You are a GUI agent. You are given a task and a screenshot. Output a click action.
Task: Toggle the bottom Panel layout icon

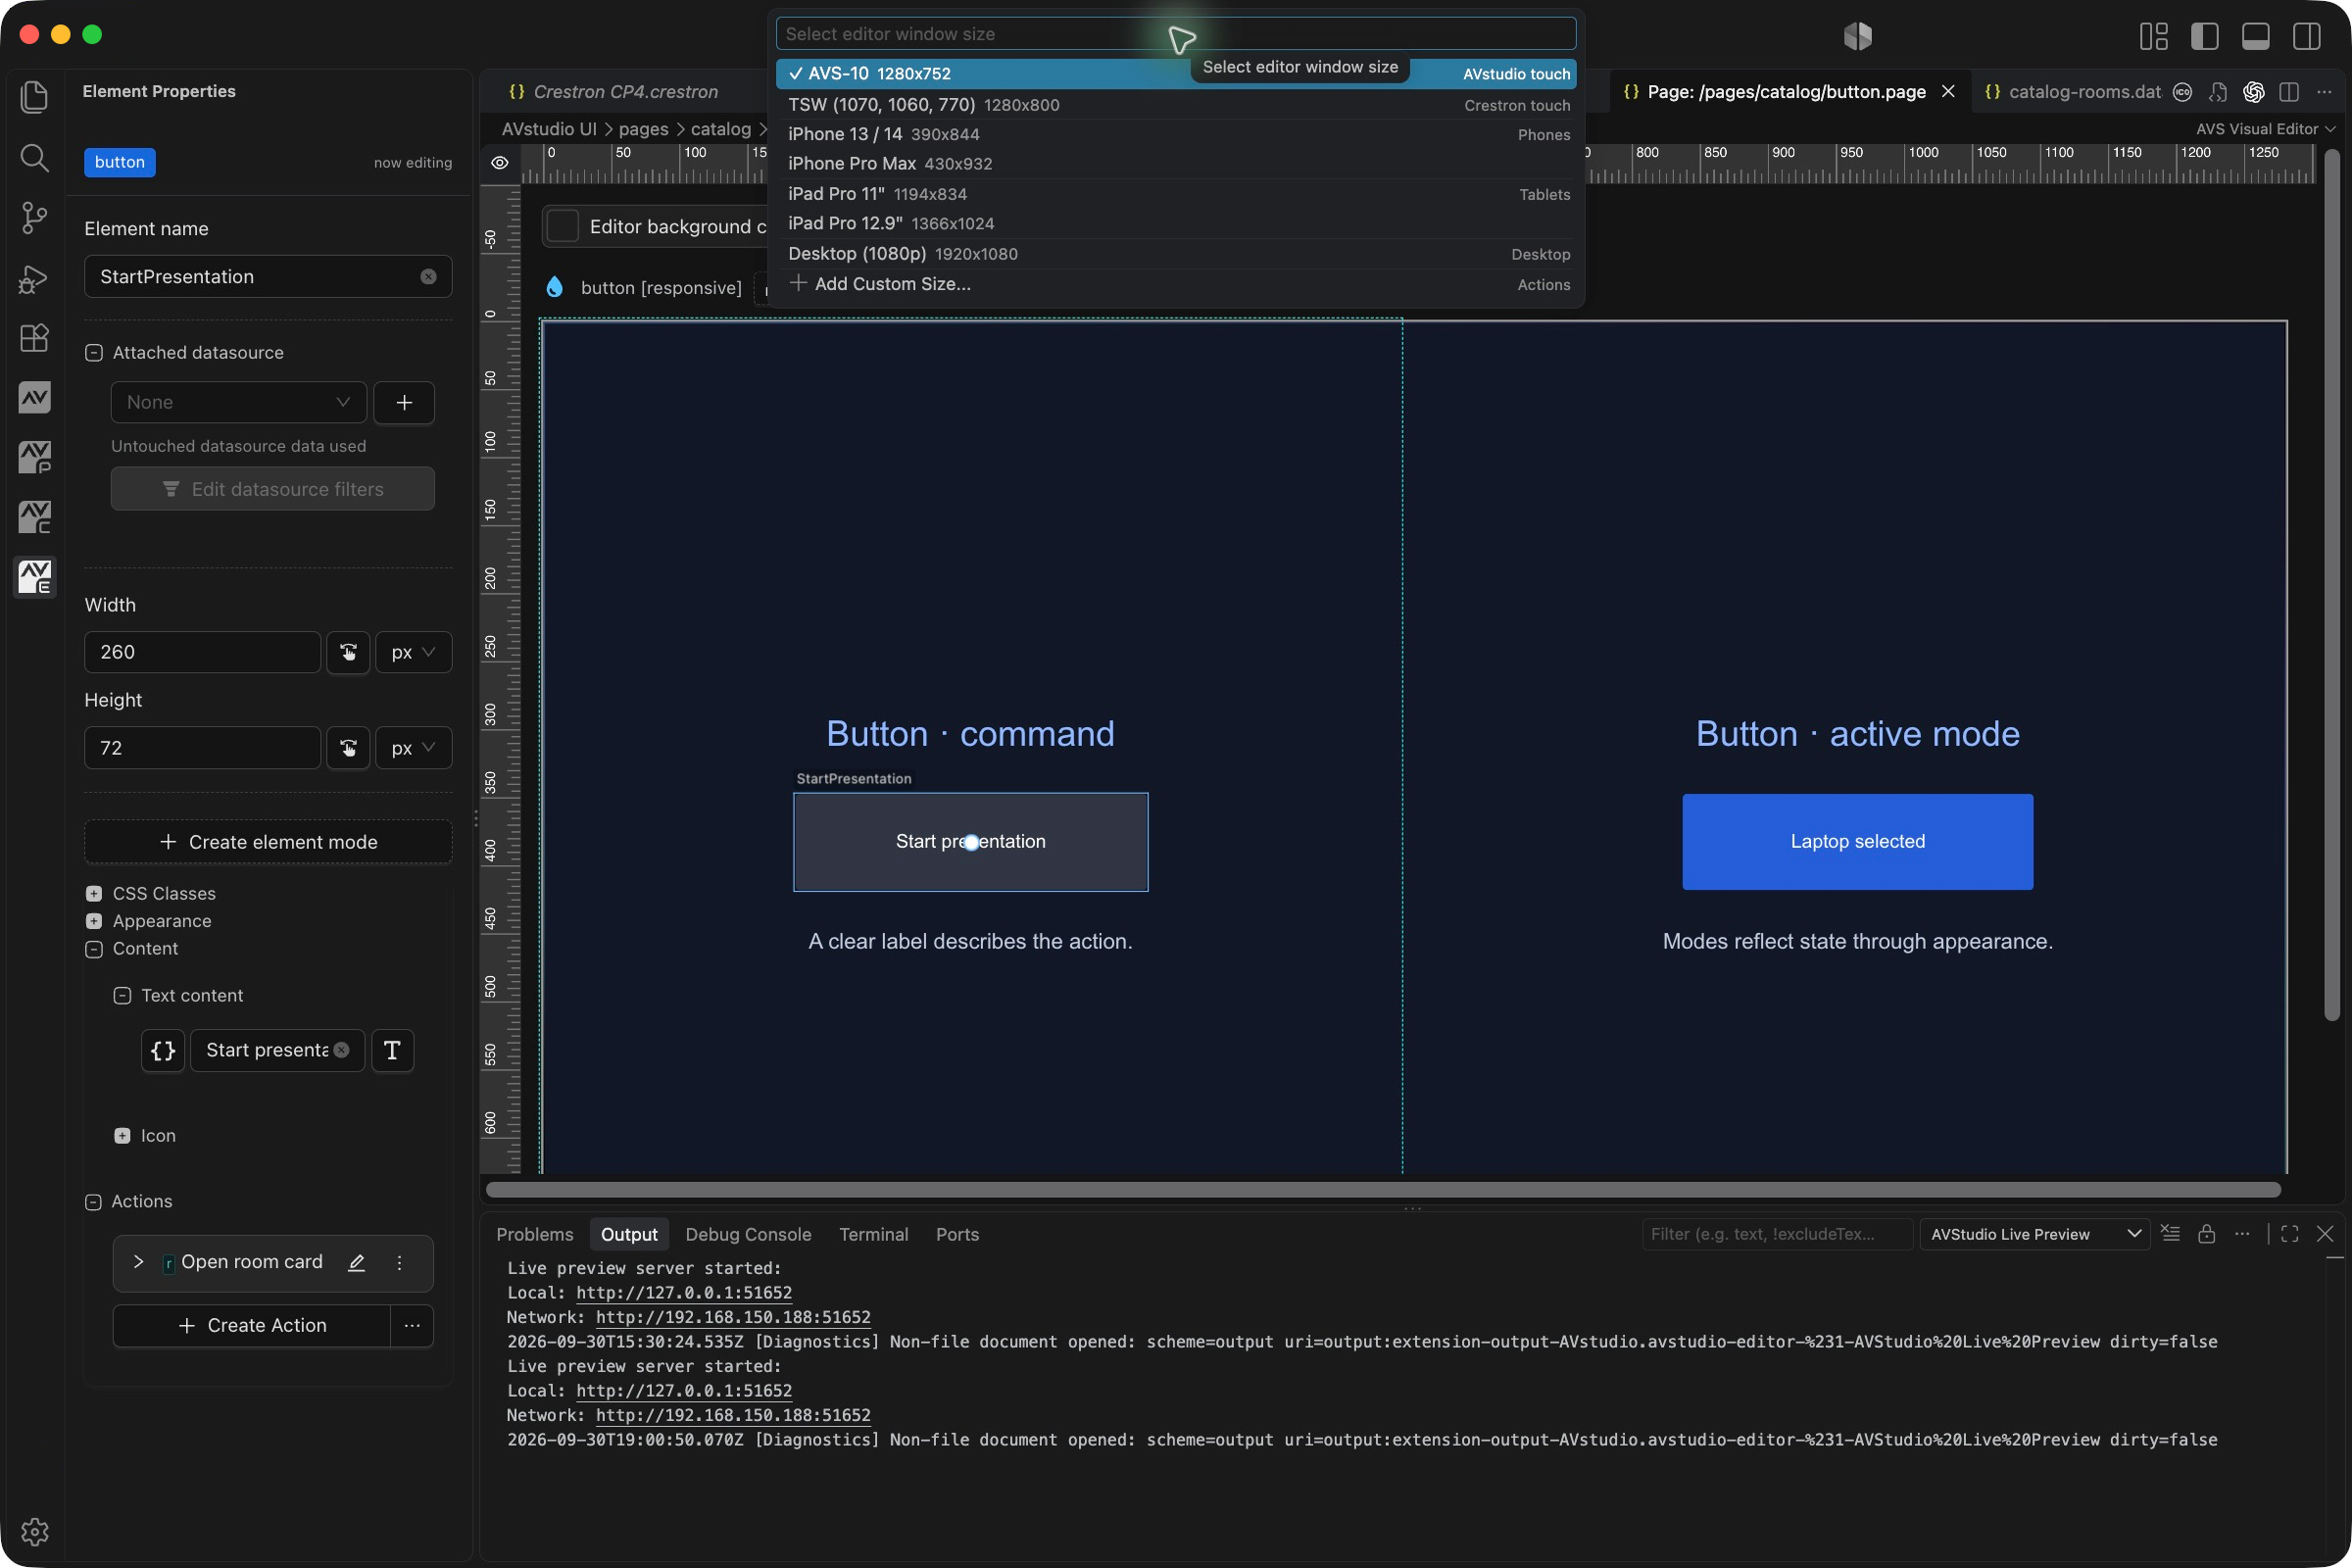coord(2255,36)
